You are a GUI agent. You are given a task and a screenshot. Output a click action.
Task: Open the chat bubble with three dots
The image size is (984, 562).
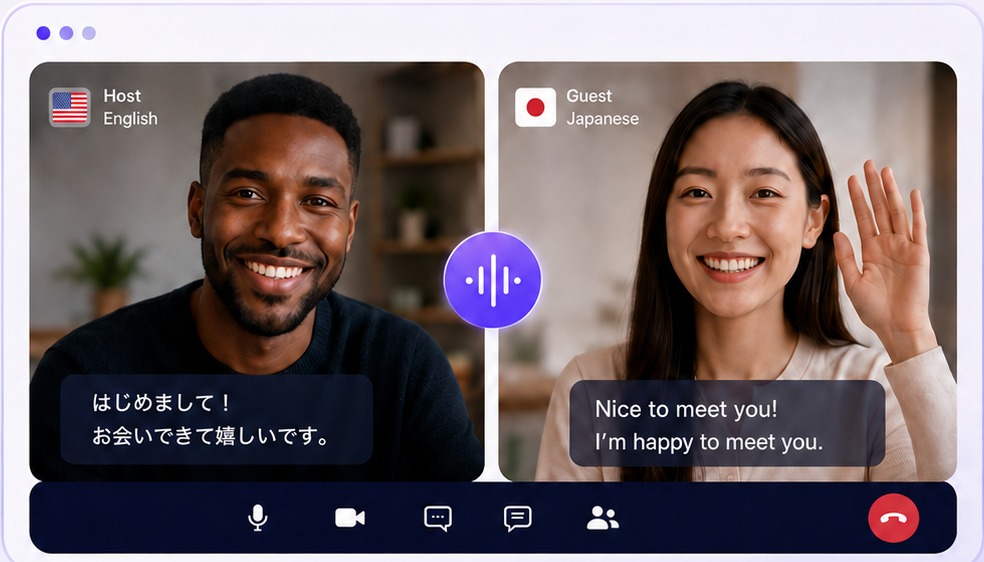pyautogui.click(x=437, y=519)
